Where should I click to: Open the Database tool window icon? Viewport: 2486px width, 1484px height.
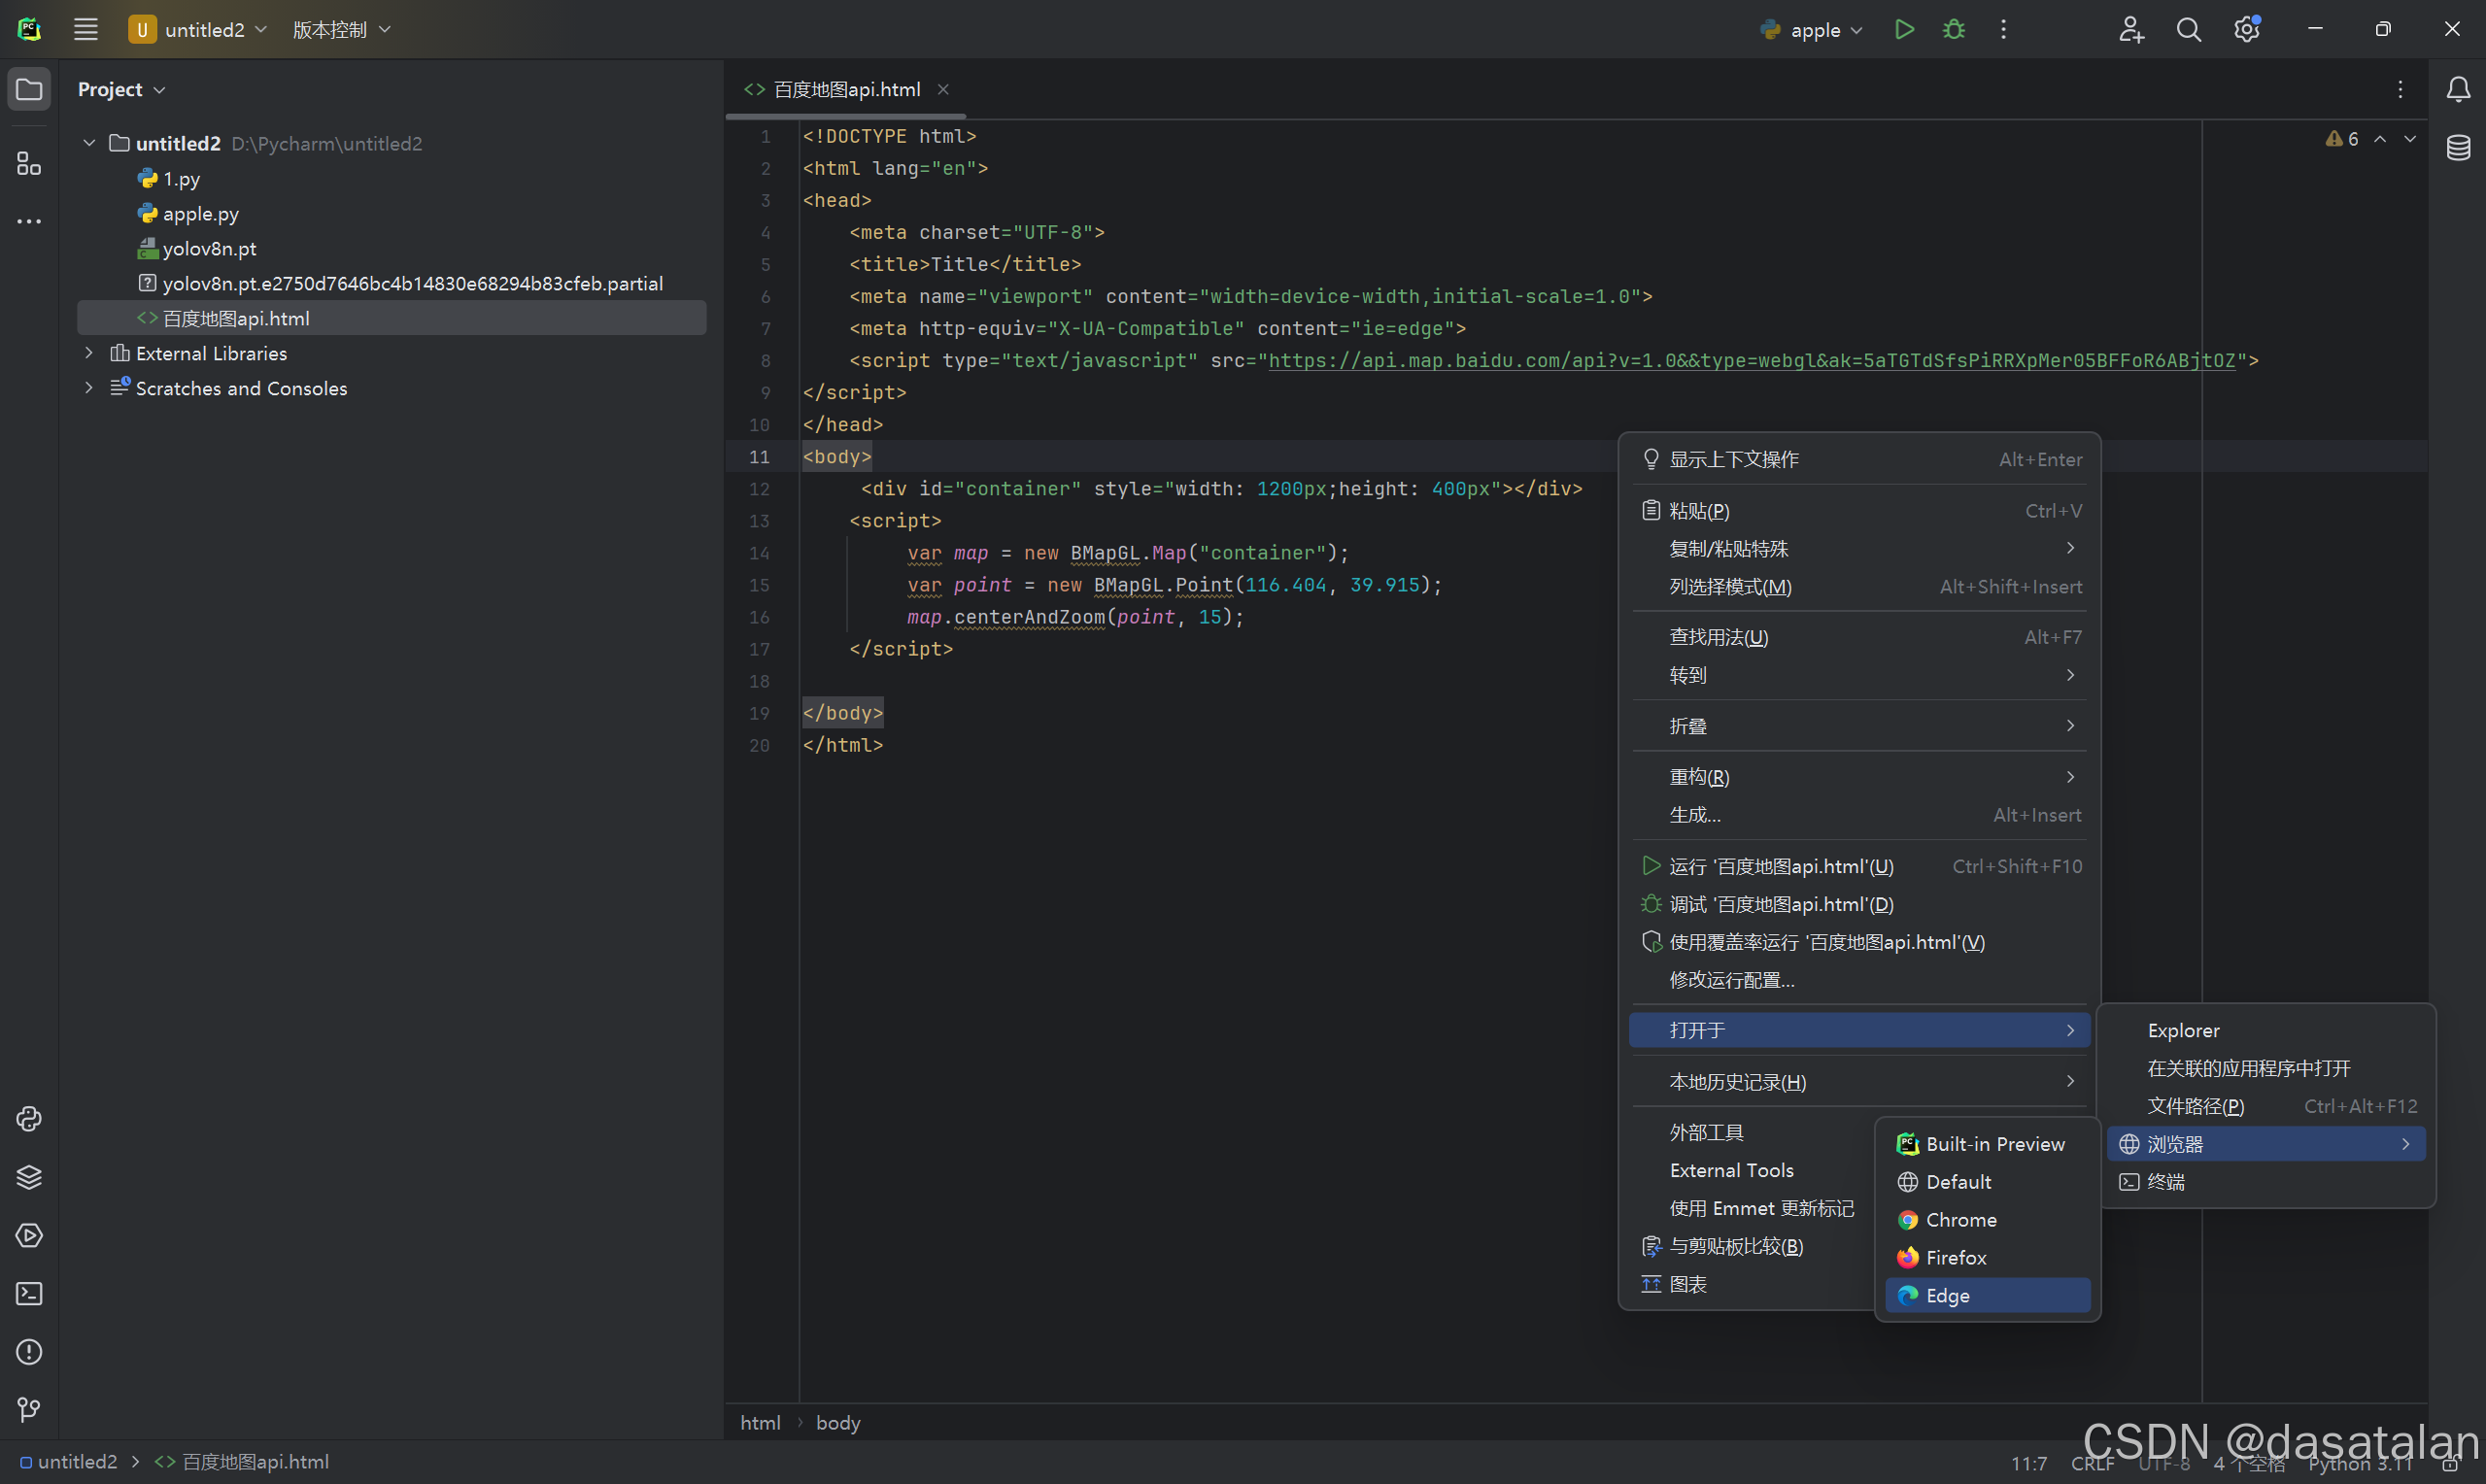2458,148
